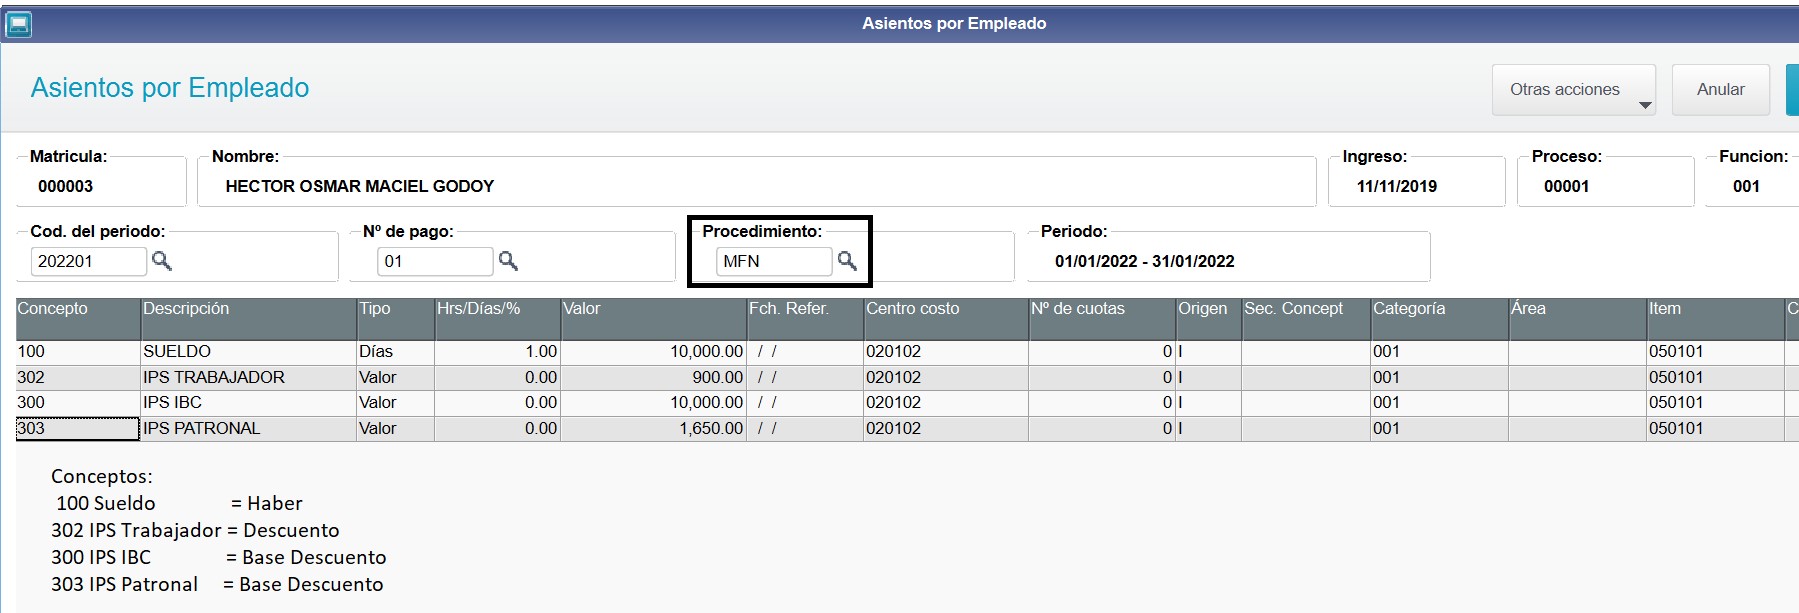Click Tipo Valor in IPS PATRONAL row
Screen dimensions: 1799x613
(x=396, y=429)
